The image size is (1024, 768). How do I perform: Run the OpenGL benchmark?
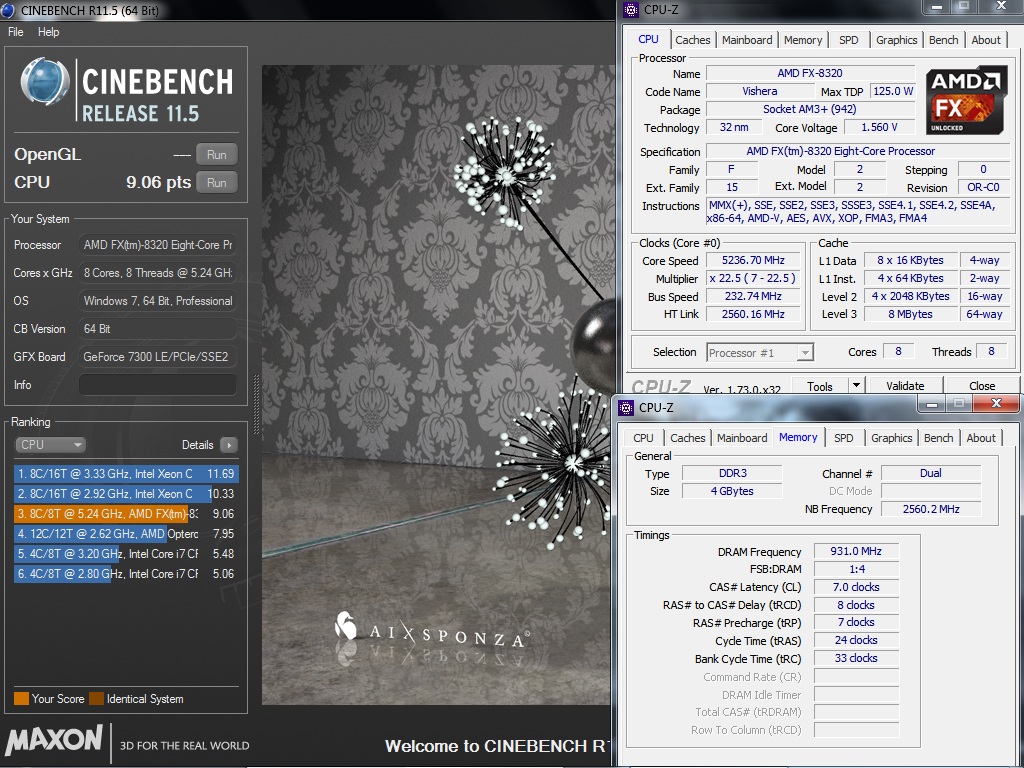click(216, 155)
